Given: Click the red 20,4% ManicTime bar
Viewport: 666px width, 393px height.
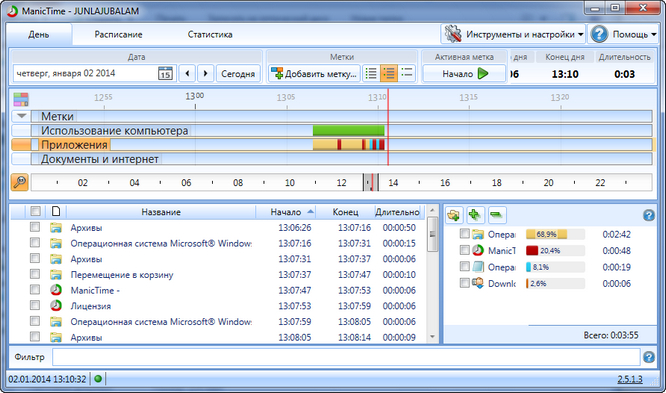Looking at the screenshot, I should pos(532,251).
